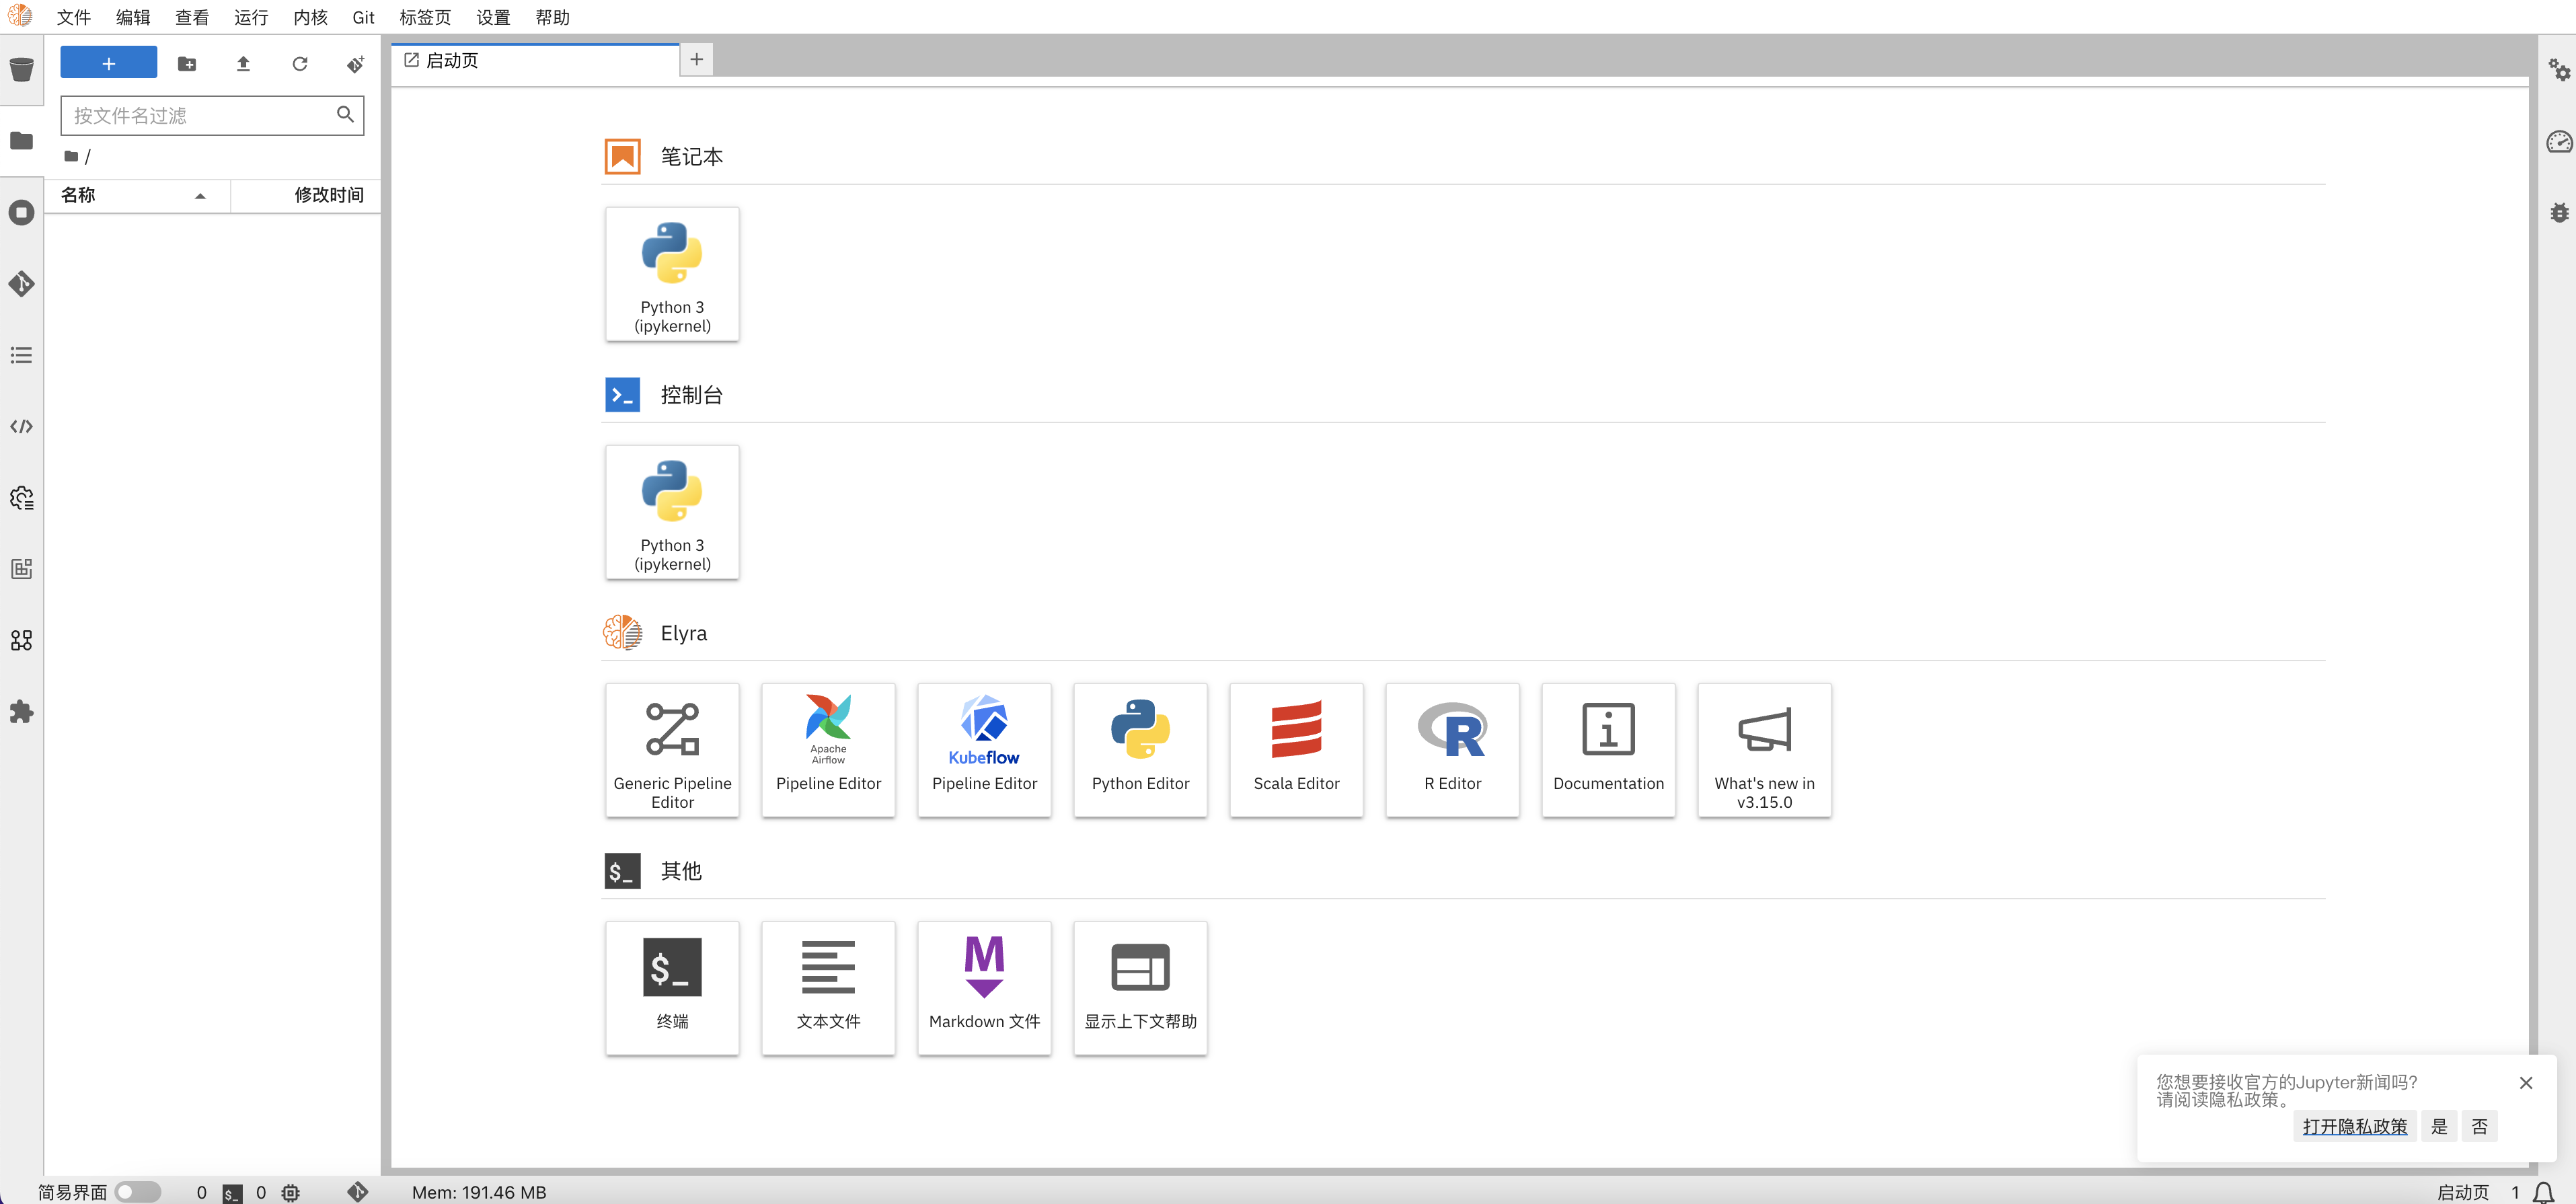The image size is (2576, 1204).
Task: Sort files by 名称 column arrow
Action: click(200, 196)
